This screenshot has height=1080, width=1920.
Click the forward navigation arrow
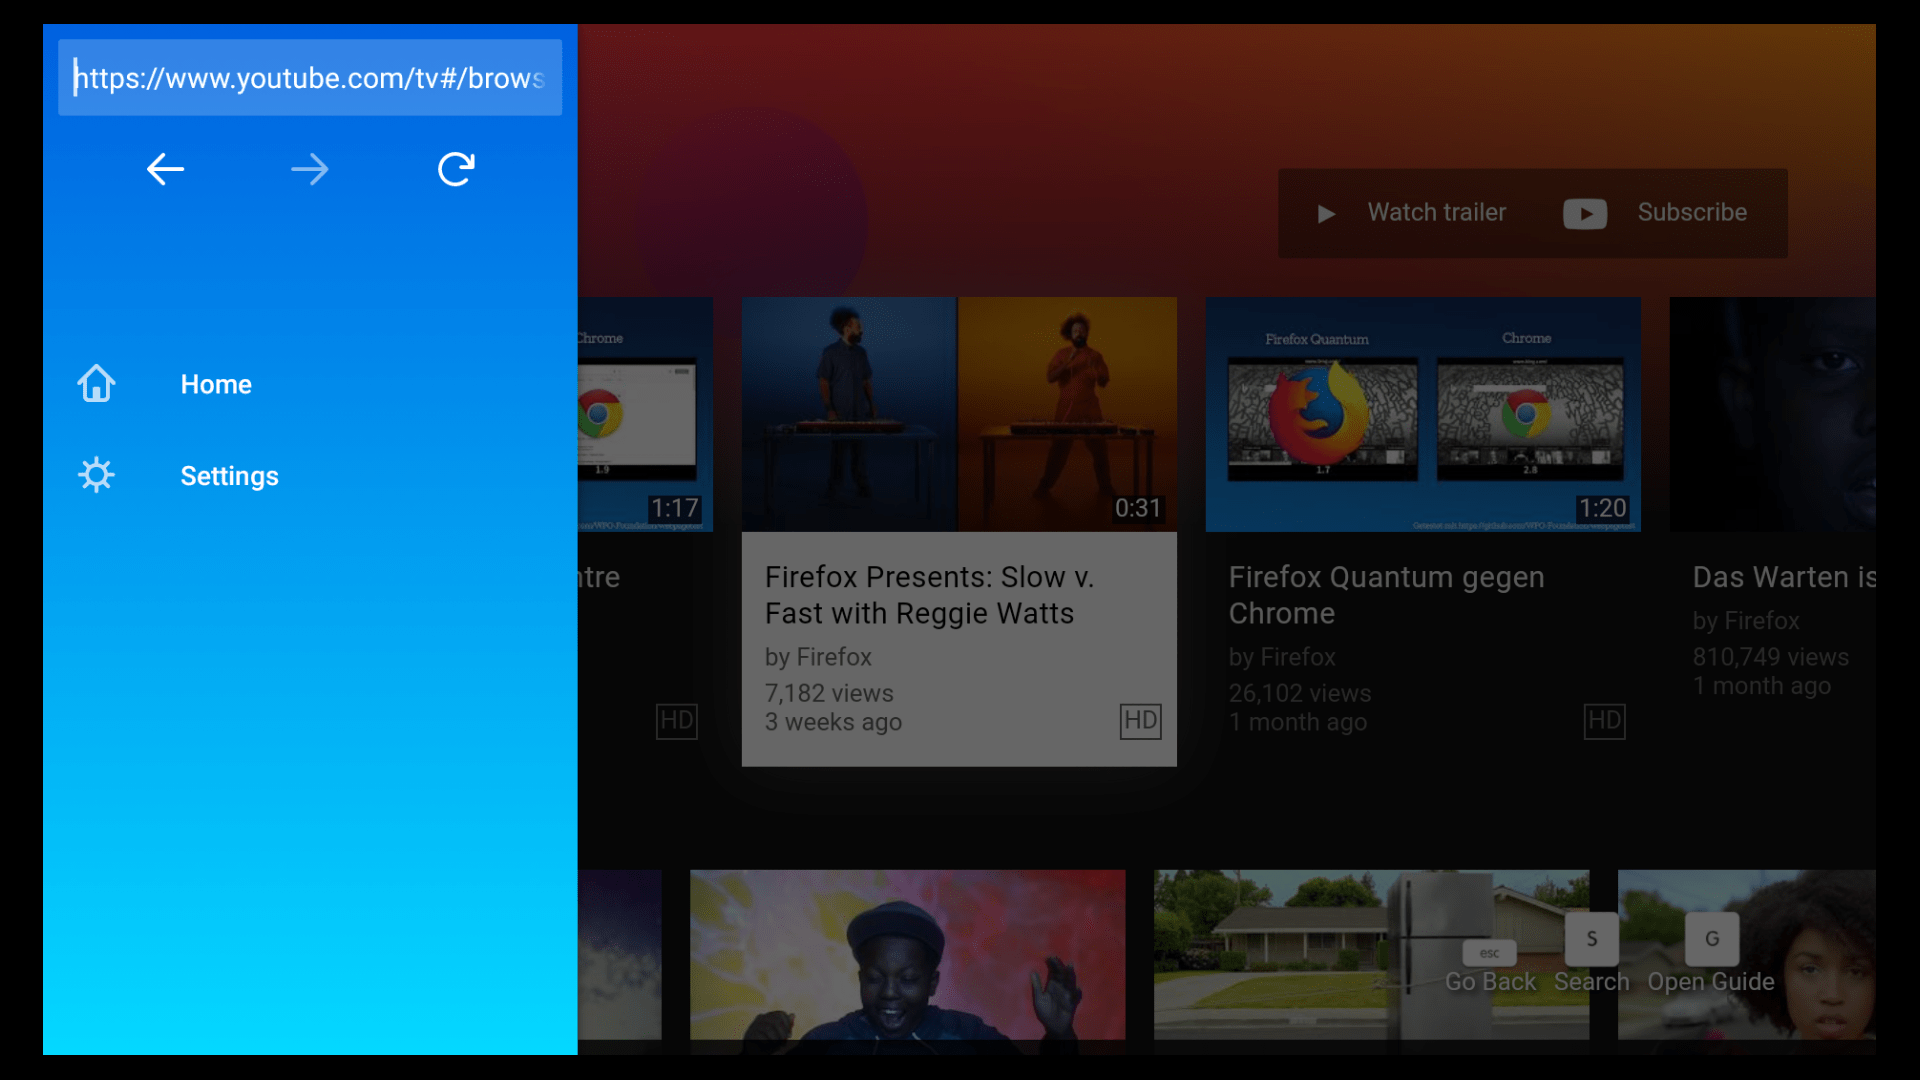point(310,169)
